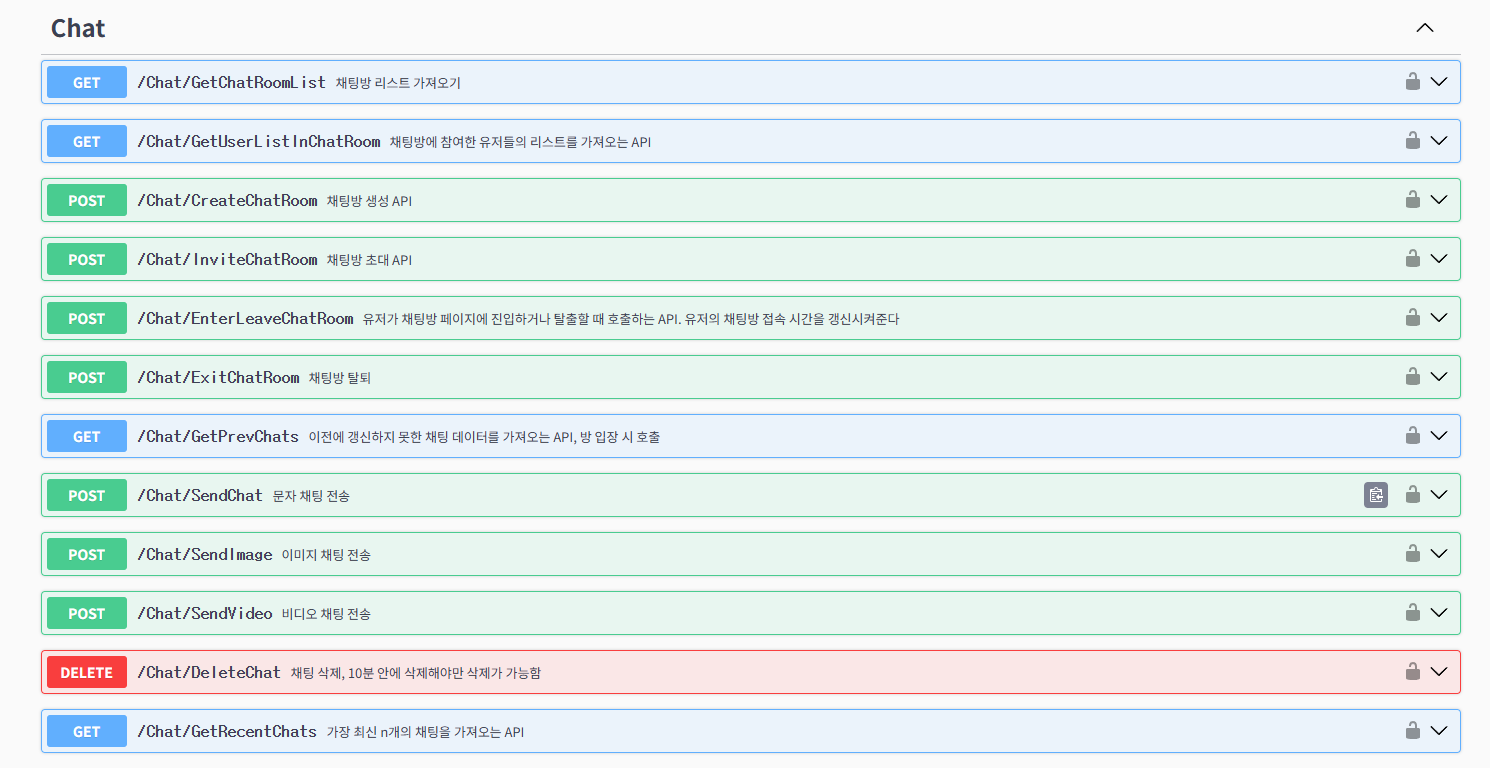The height and width of the screenshot is (768, 1490).
Task: Click GET badge of GetRecentChats
Action: [87, 731]
